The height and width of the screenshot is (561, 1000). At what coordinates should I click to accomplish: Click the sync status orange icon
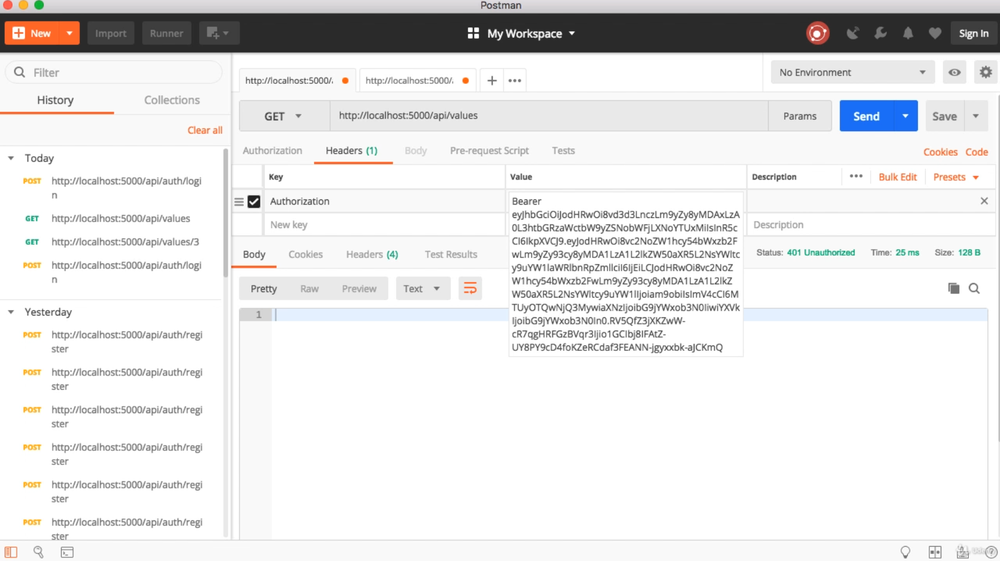(x=818, y=33)
